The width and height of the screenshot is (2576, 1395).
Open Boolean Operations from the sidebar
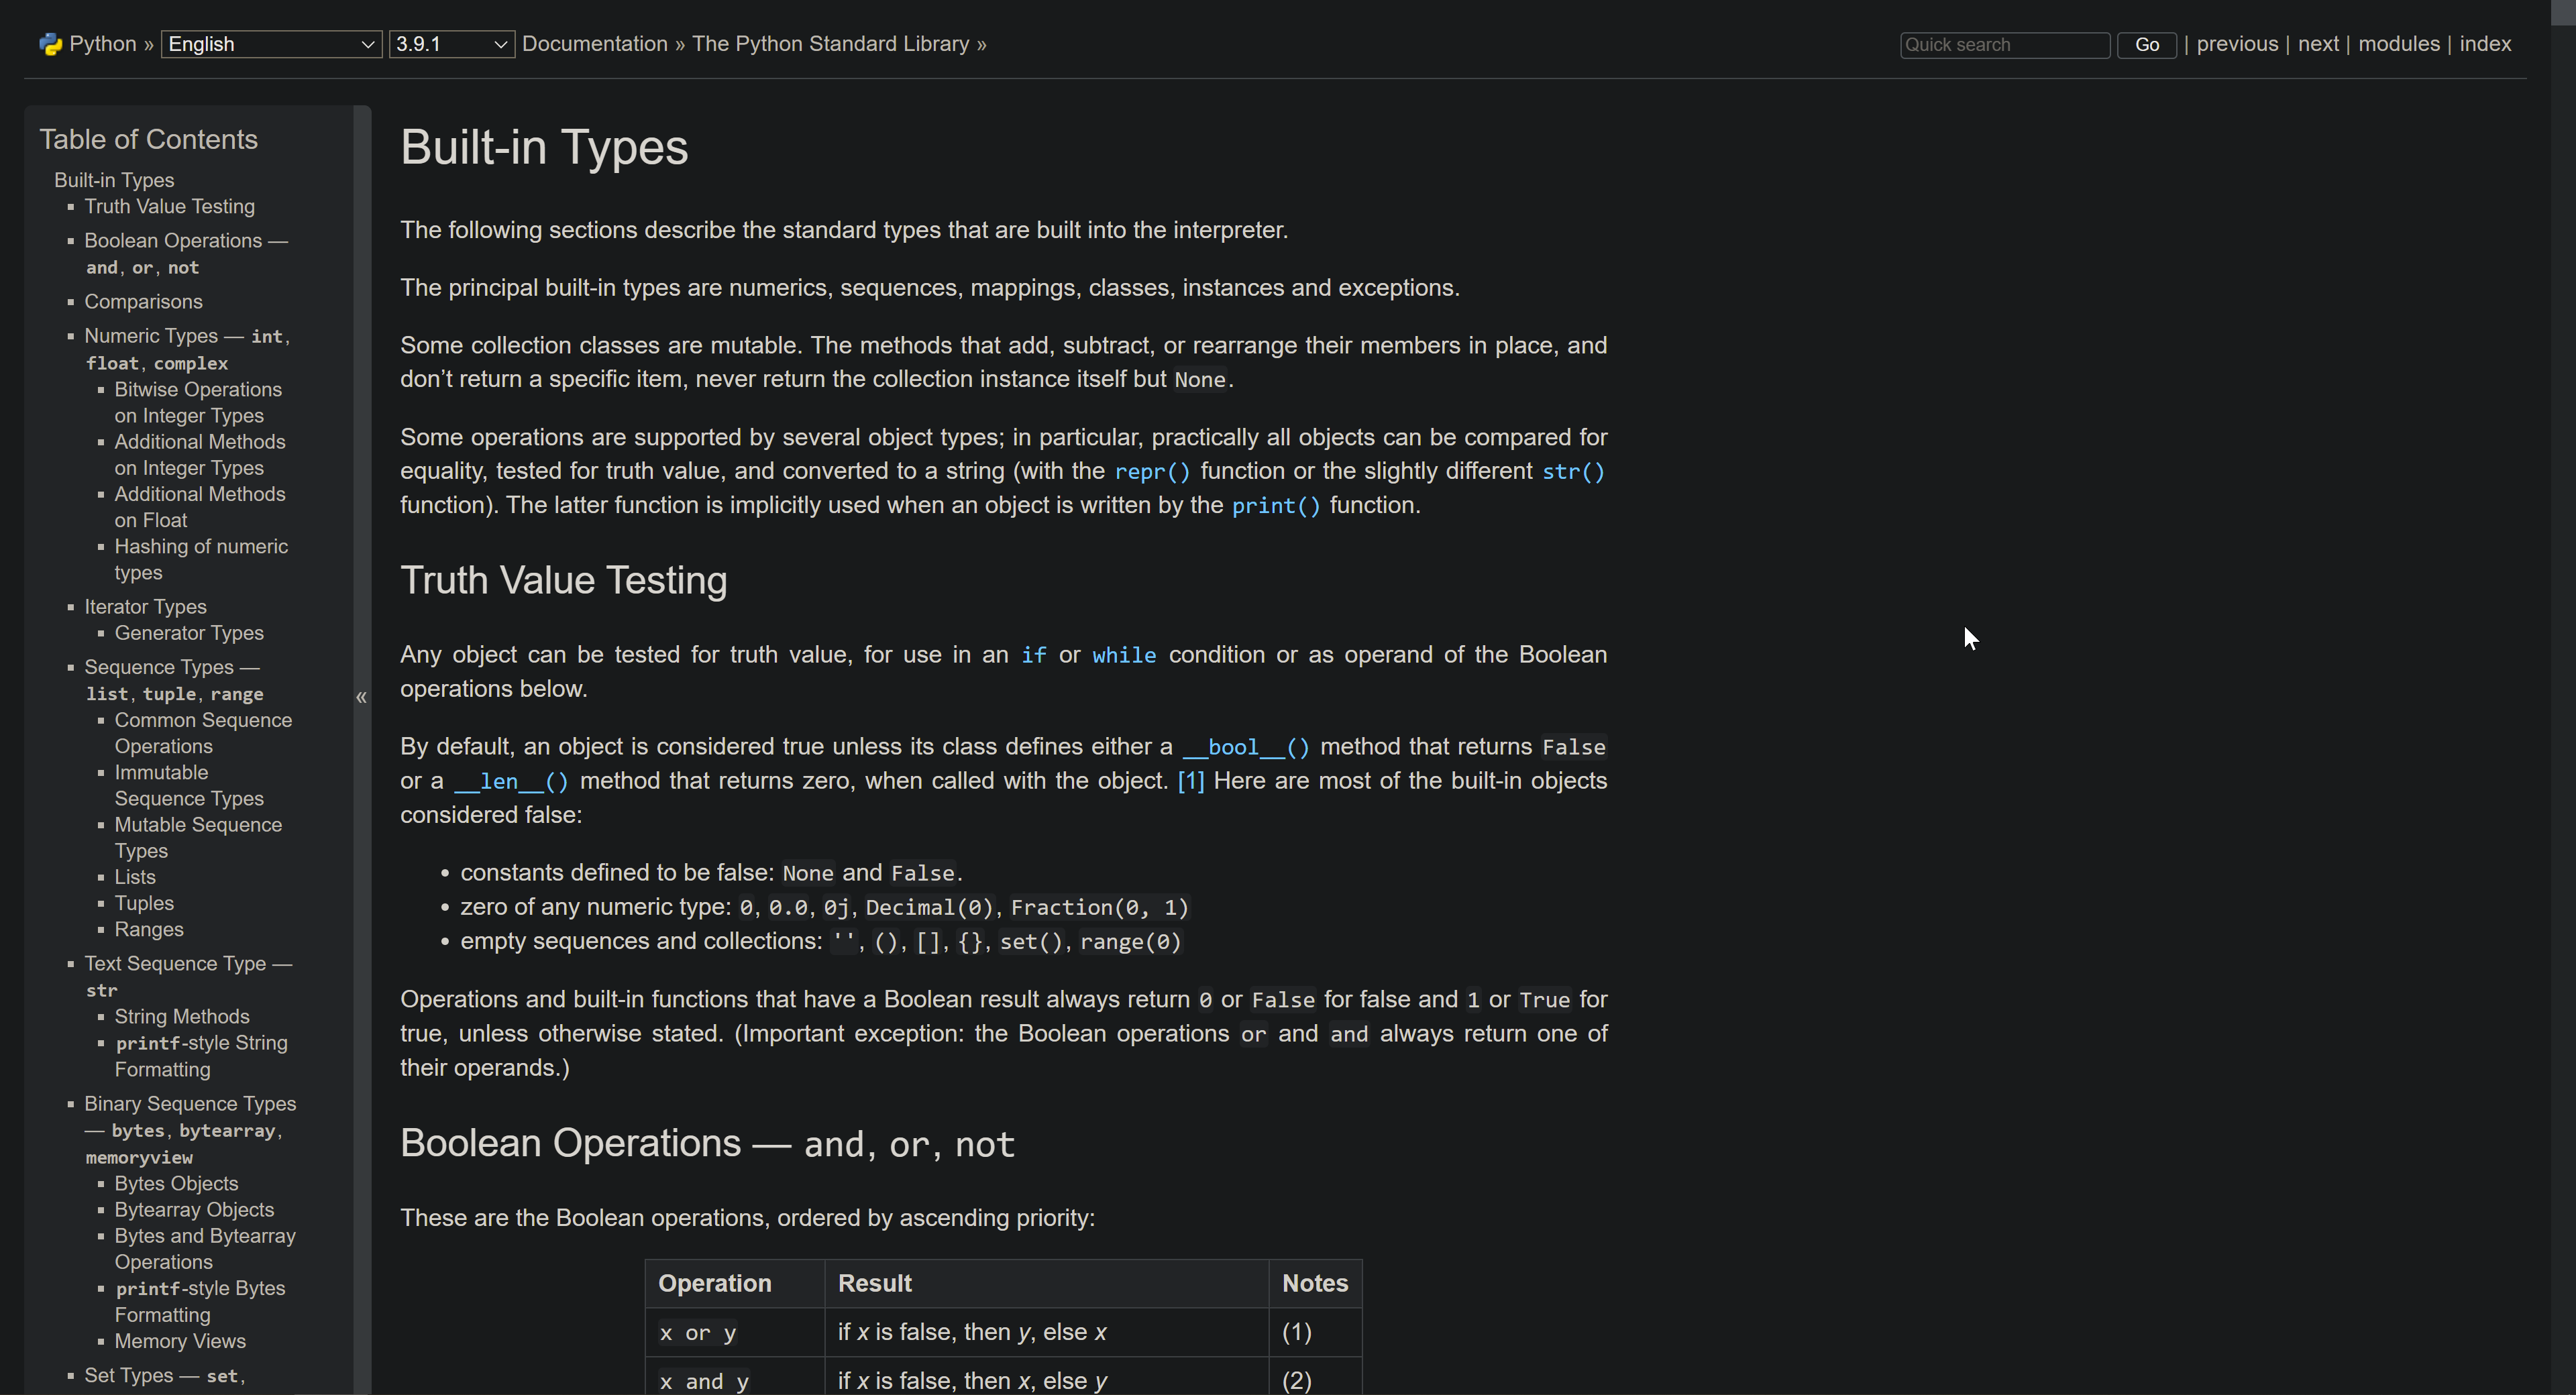pyautogui.click(x=185, y=240)
